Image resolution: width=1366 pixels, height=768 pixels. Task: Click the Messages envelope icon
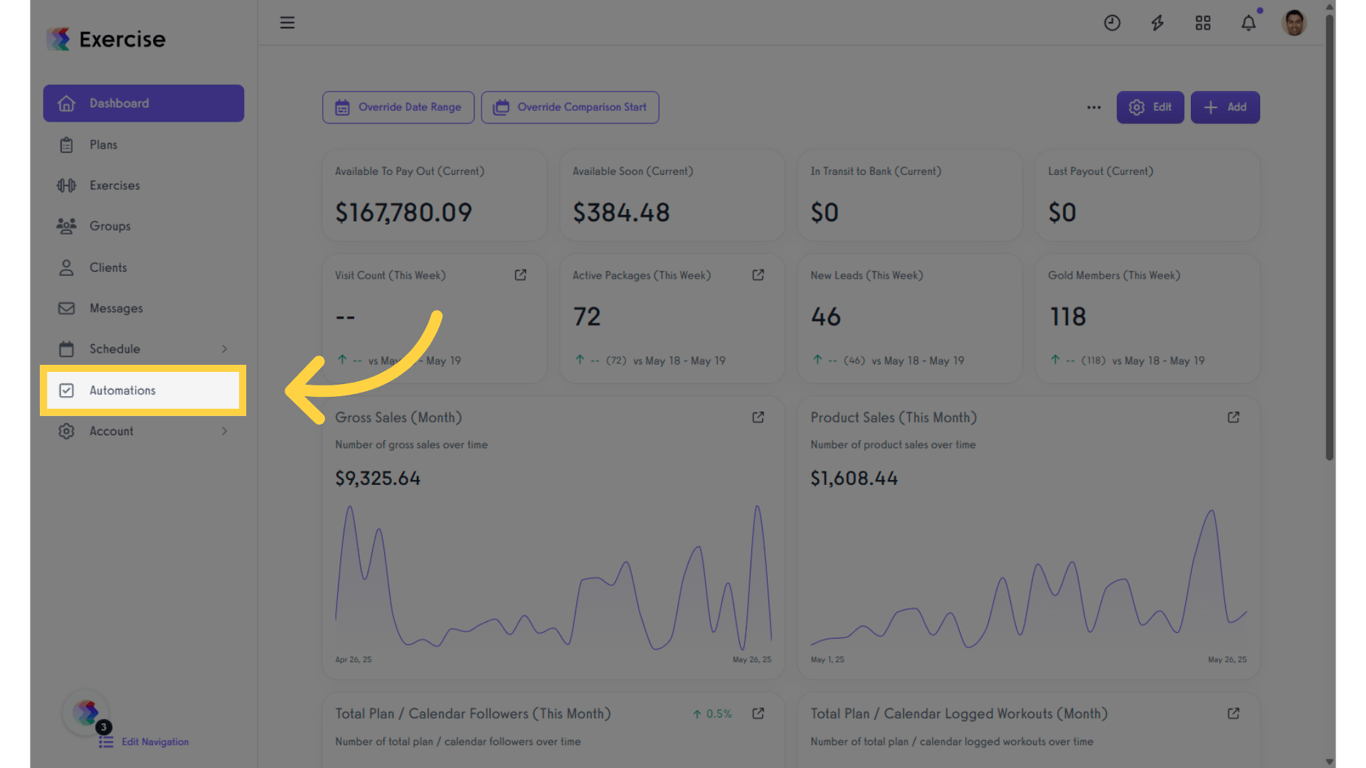click(x=66, y=308)
